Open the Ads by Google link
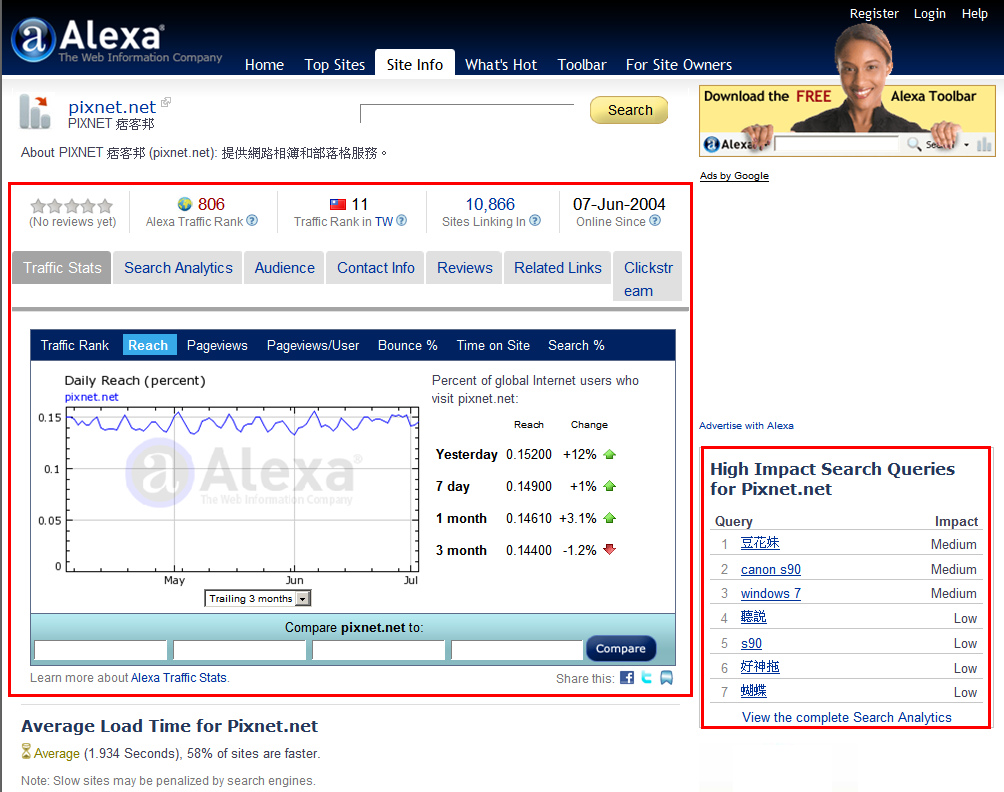Screen dimensions: 1004x792 point(734,175)
